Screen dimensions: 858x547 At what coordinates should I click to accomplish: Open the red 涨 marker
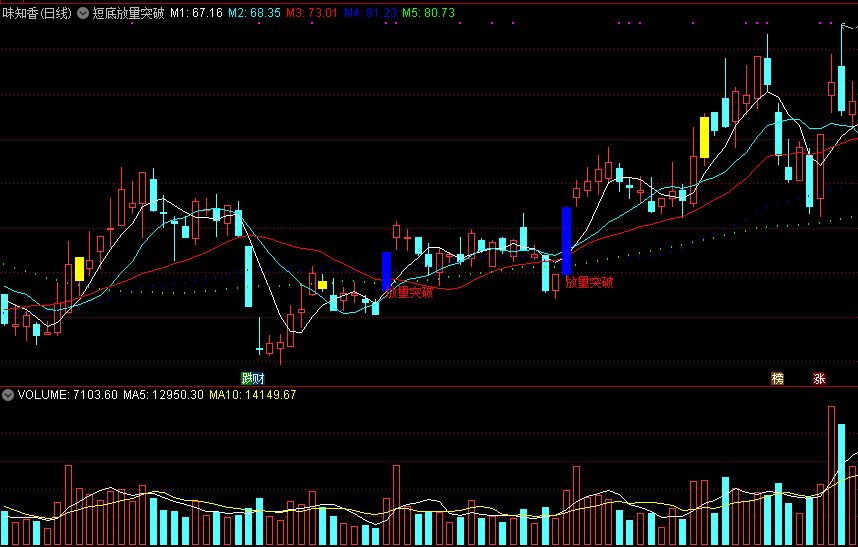(x=819, y=379)
